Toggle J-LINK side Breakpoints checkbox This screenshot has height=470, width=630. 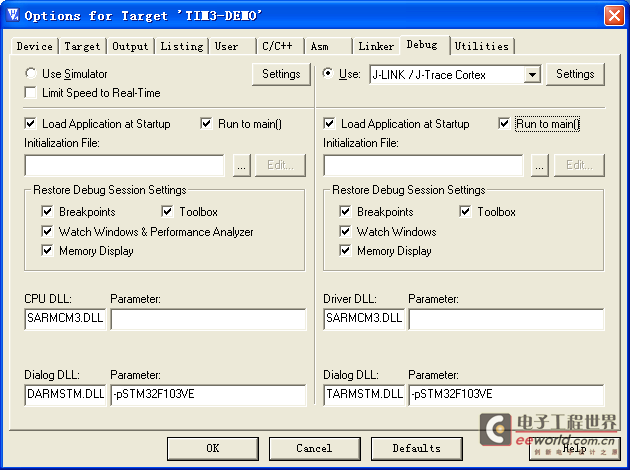pyautogui.click(x=345, y=211)
